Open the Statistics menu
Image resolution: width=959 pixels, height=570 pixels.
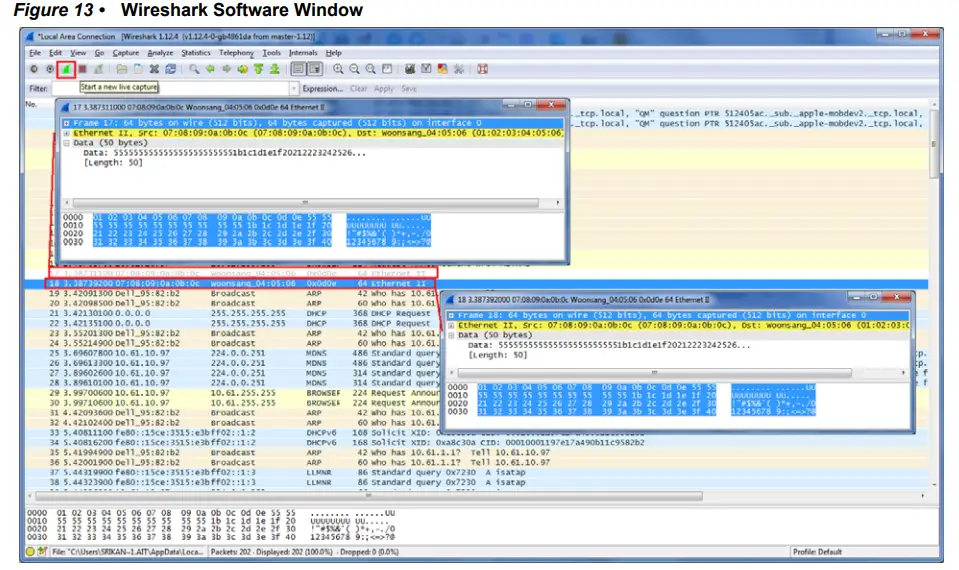pos(196,53)
